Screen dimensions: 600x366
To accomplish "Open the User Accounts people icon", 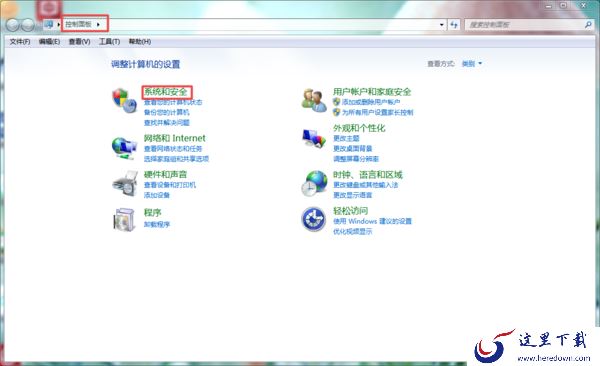I will pyautogui.click(x=314, y=100).
